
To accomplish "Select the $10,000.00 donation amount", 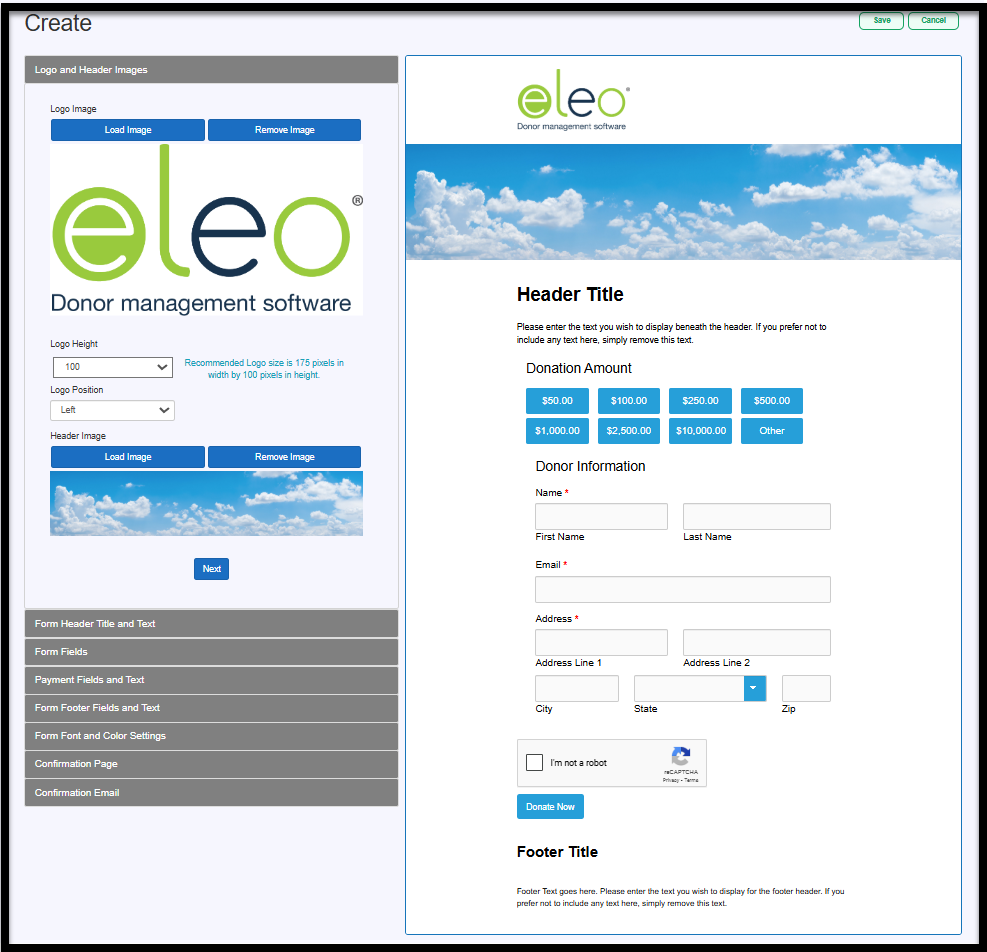I will point(700,431).
